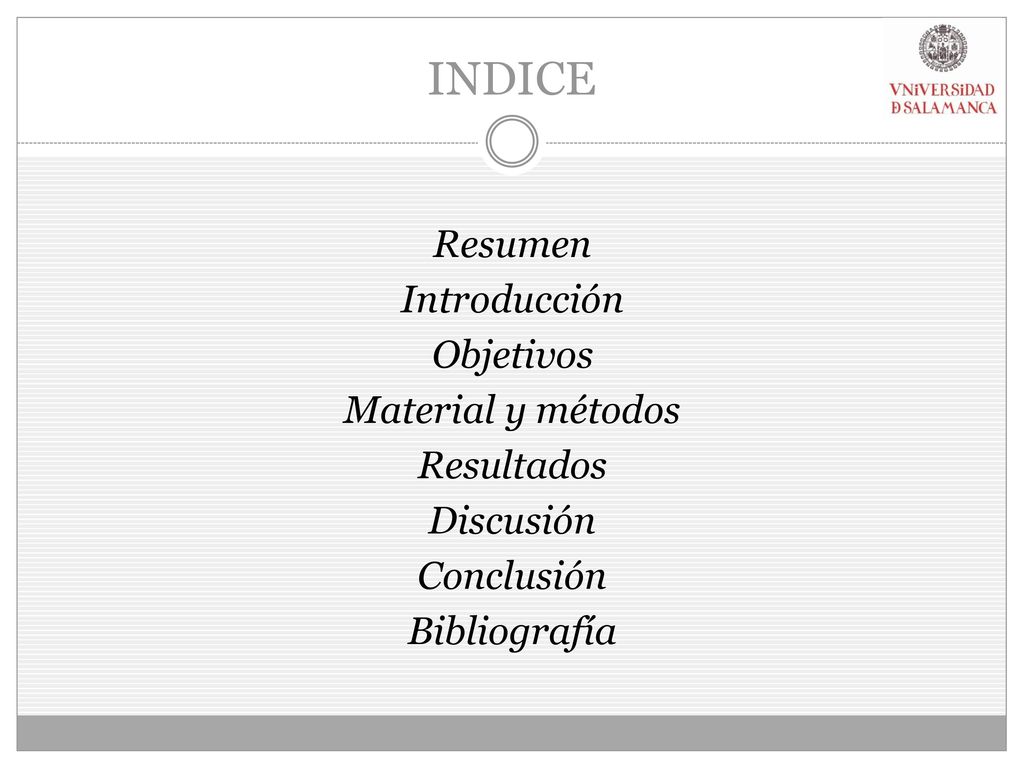Image resolution: width=1024 pixels, height=768 pixels.
Task: Click the Introducción index entry
Action: (512, 300)
